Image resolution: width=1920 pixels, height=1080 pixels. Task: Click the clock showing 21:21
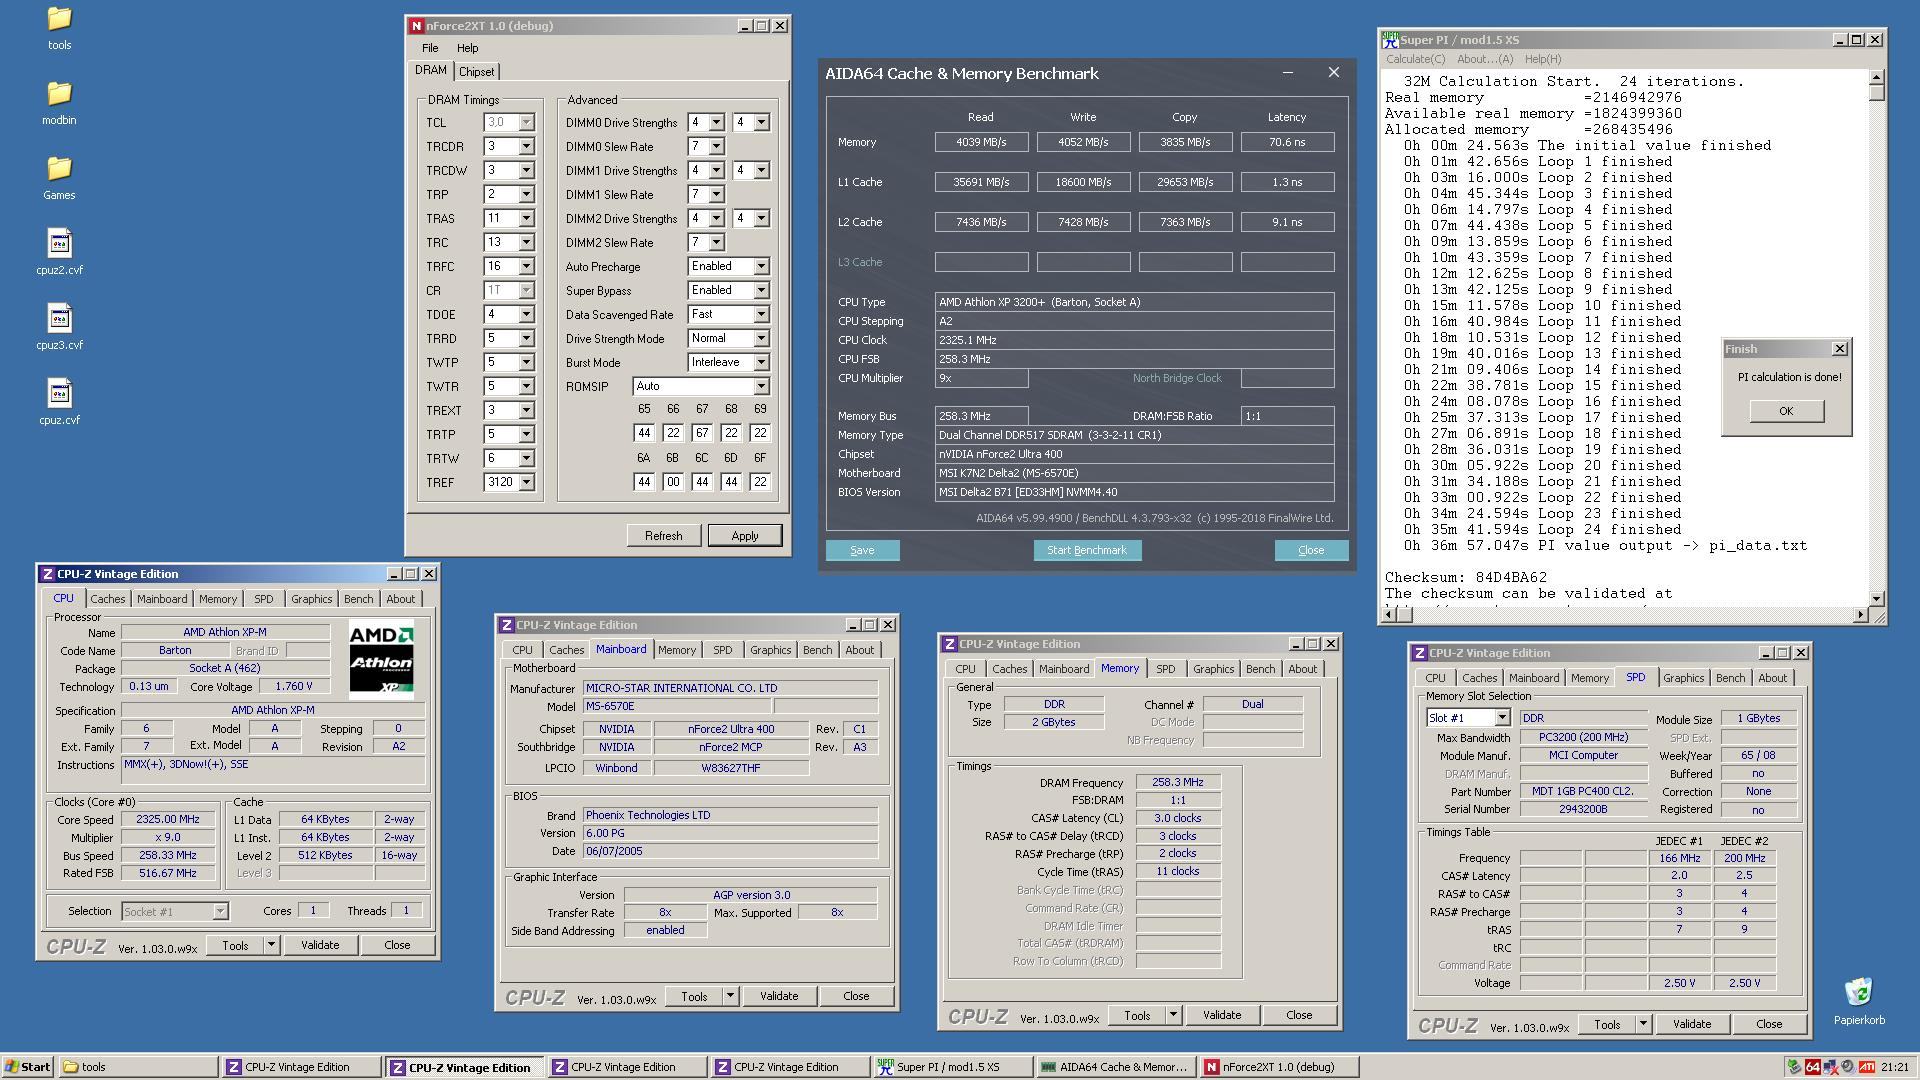1894,1067
